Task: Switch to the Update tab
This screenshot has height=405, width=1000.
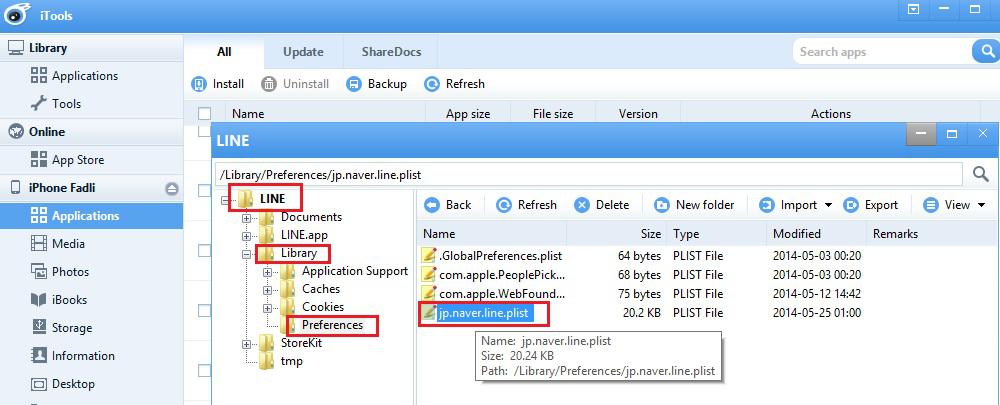Action: point(303,52)
